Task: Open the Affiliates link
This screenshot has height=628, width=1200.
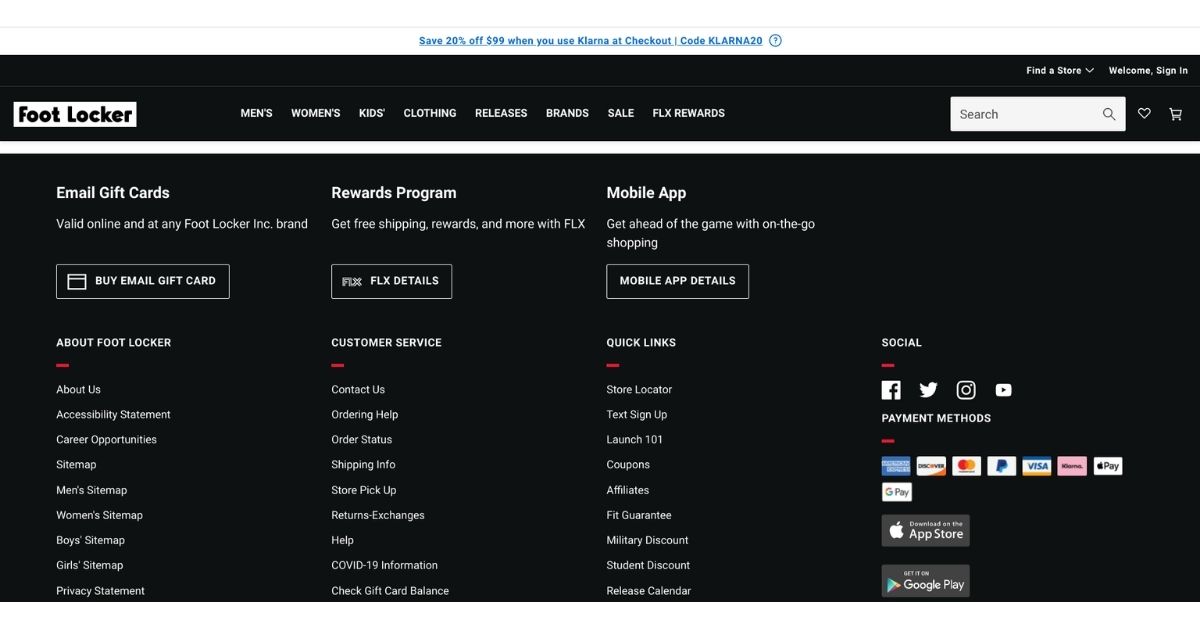Action: [x=627, y=490]
